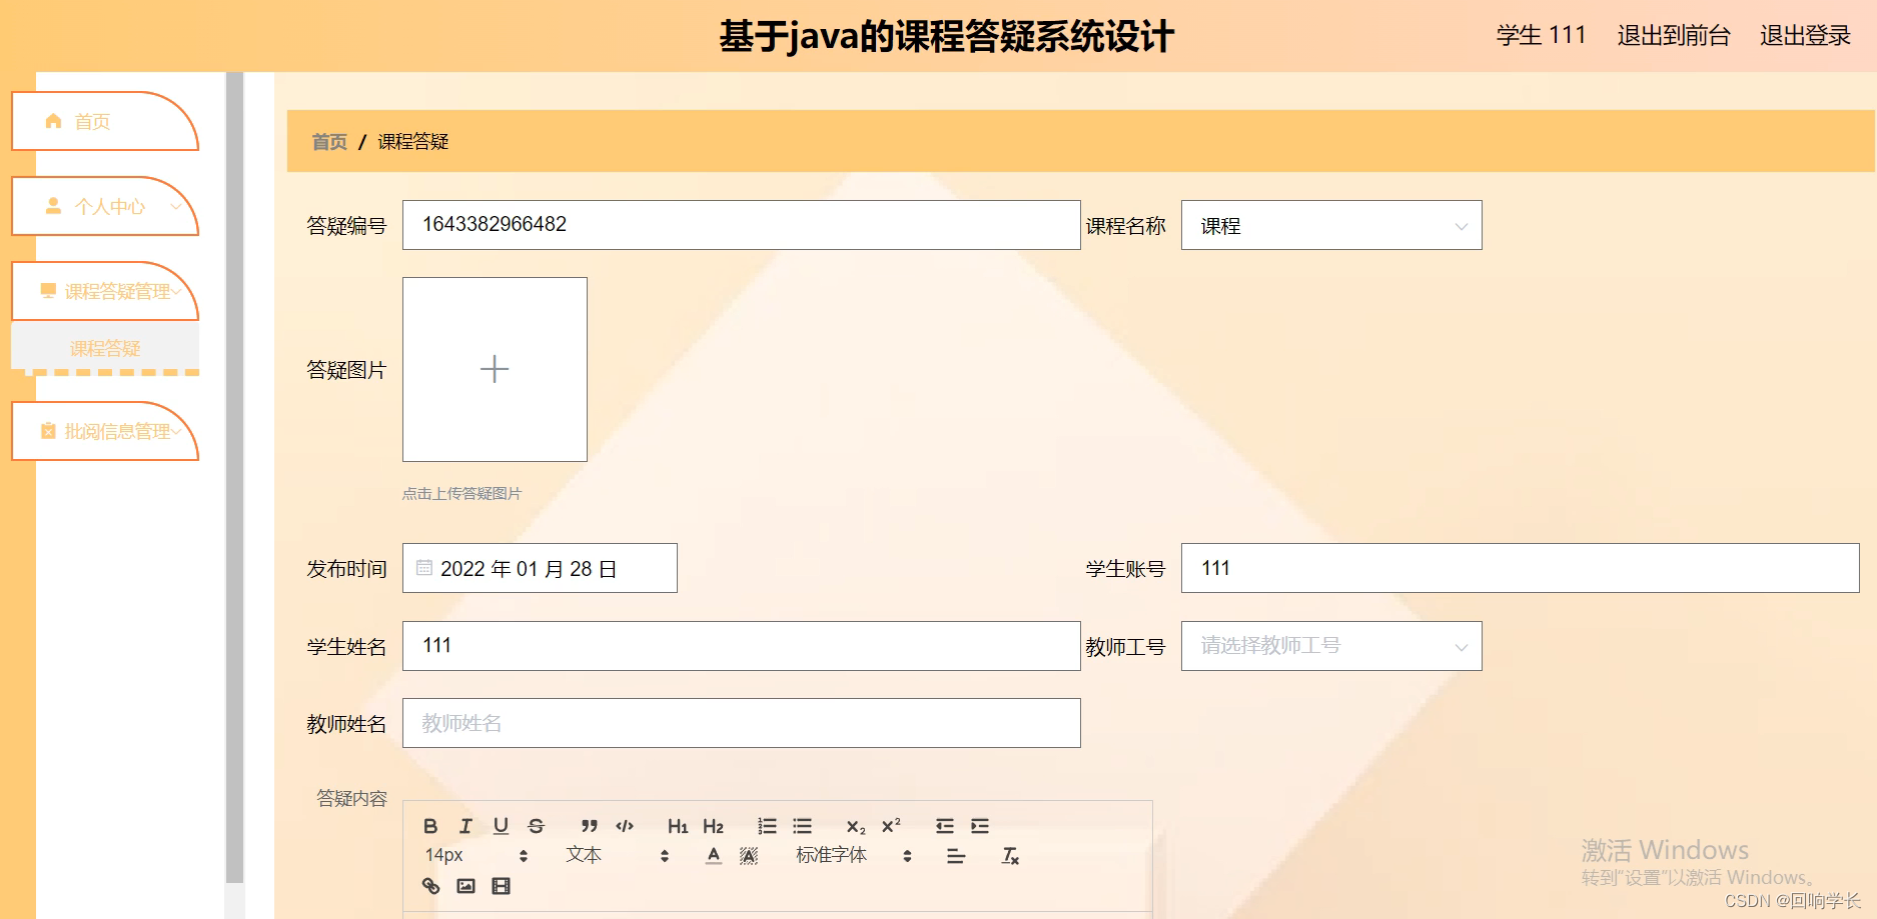Open the 课程名称 course dropdown

(1330, 225)
